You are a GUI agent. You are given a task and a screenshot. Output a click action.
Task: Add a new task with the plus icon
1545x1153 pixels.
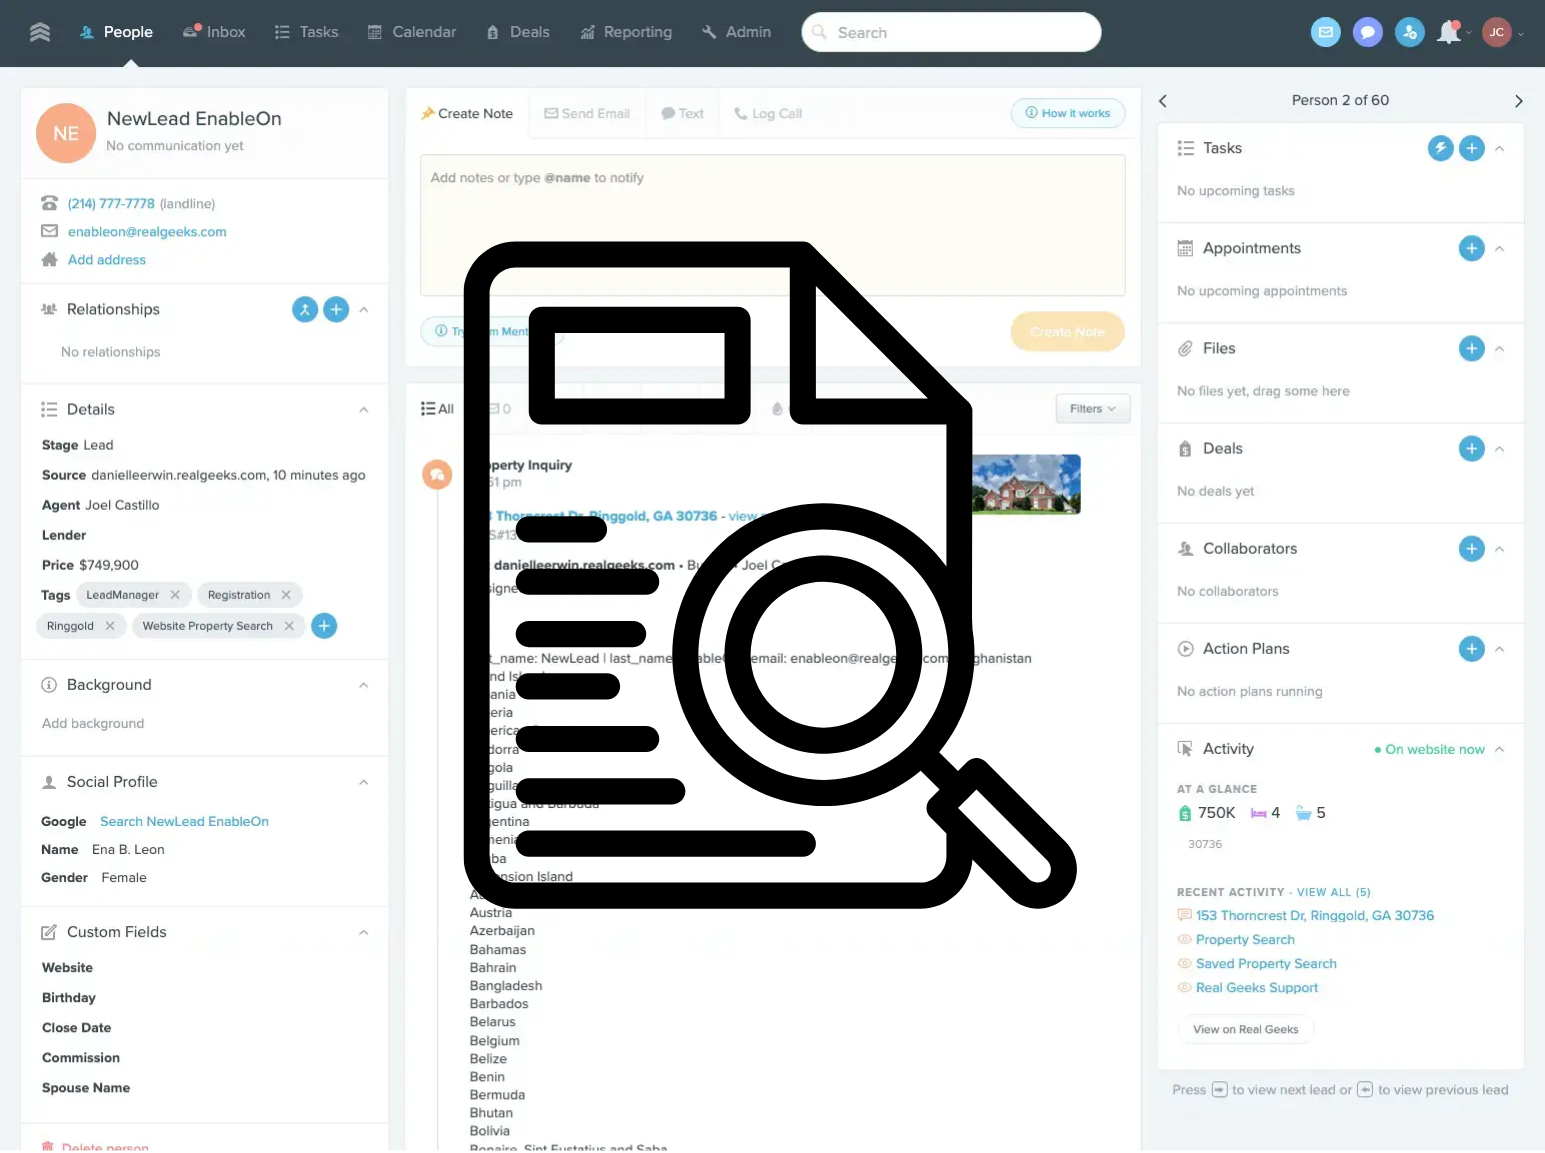coord(1472,148)
